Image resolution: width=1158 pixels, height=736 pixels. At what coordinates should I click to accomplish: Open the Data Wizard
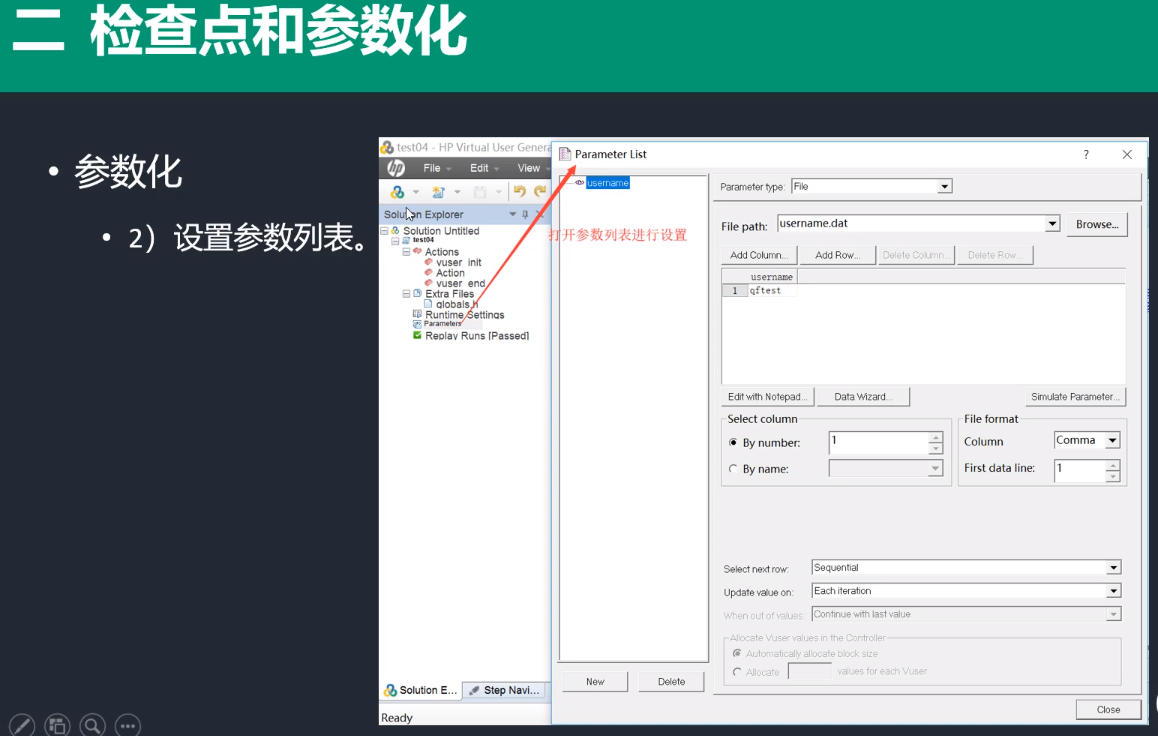pos(863,396)
